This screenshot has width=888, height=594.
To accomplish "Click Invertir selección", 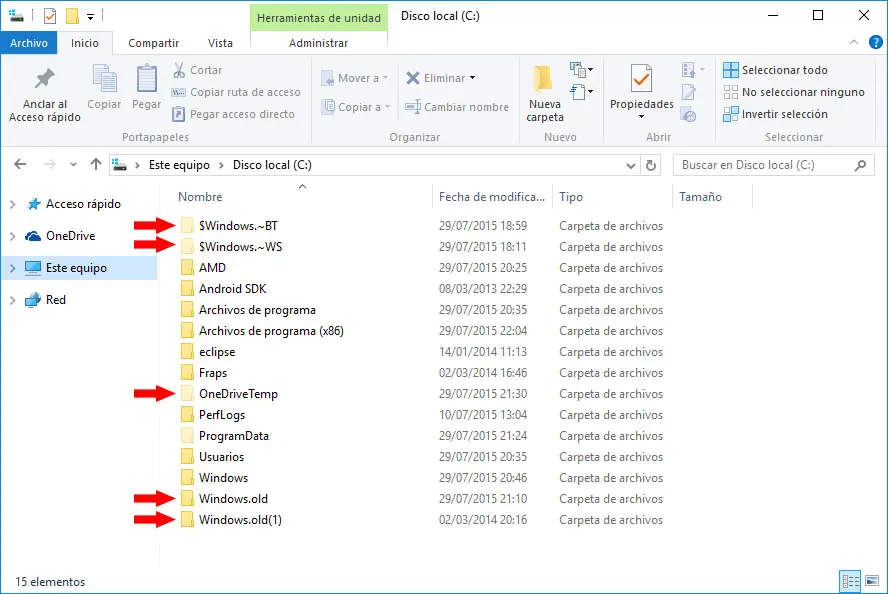I will pyautogui.click(x=775, y=114).
